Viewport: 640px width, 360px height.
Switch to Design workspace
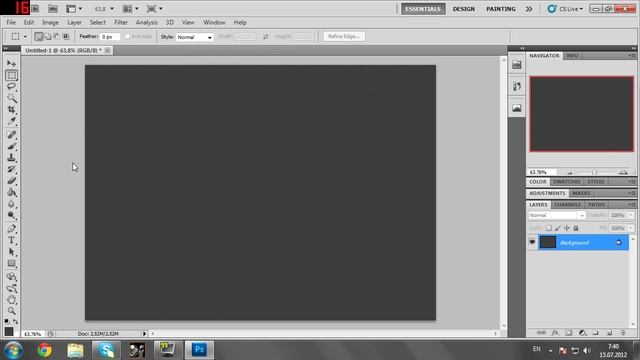point(464,9)
